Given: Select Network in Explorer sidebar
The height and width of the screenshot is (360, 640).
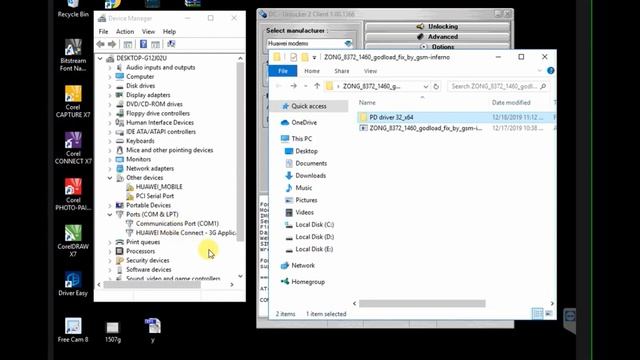Looking at the screenshot, I should (x=303, y=265).
